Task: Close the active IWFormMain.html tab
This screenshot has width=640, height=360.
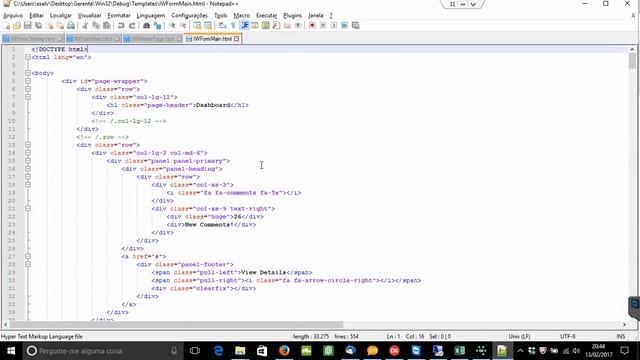Action: pyautogui.click(x=236, y=39)
